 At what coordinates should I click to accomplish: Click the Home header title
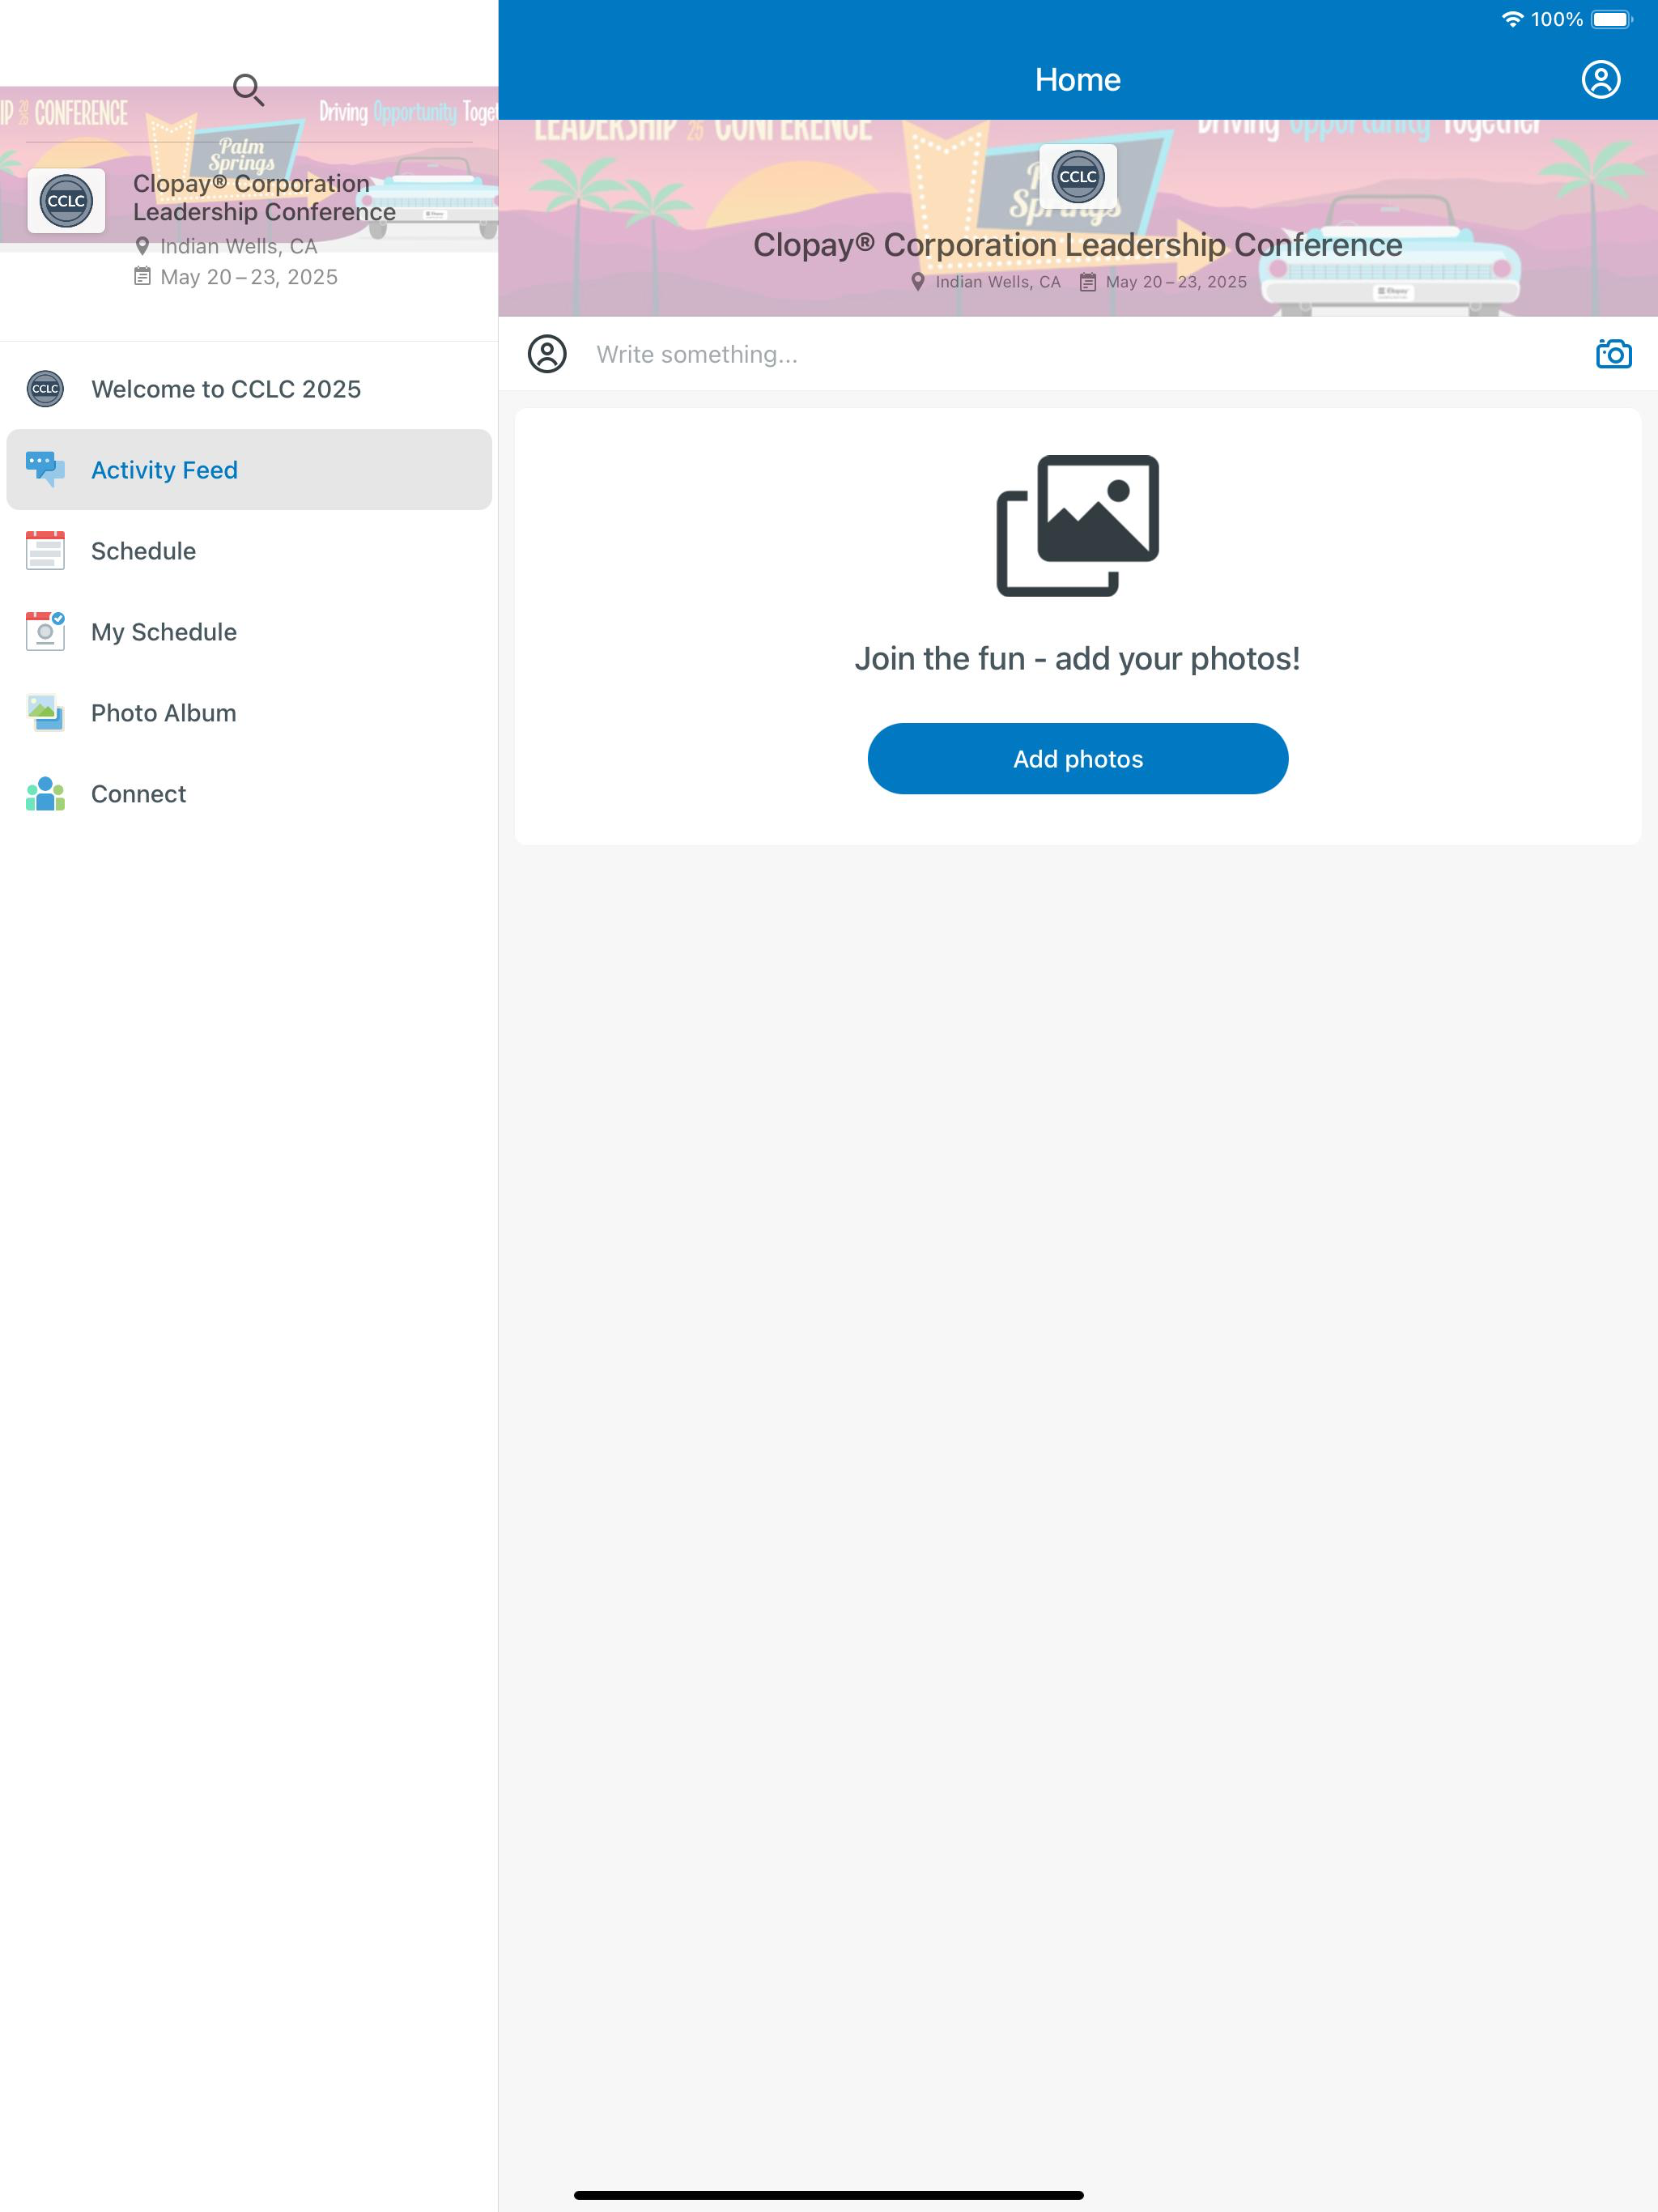(x=1078, y=80)
